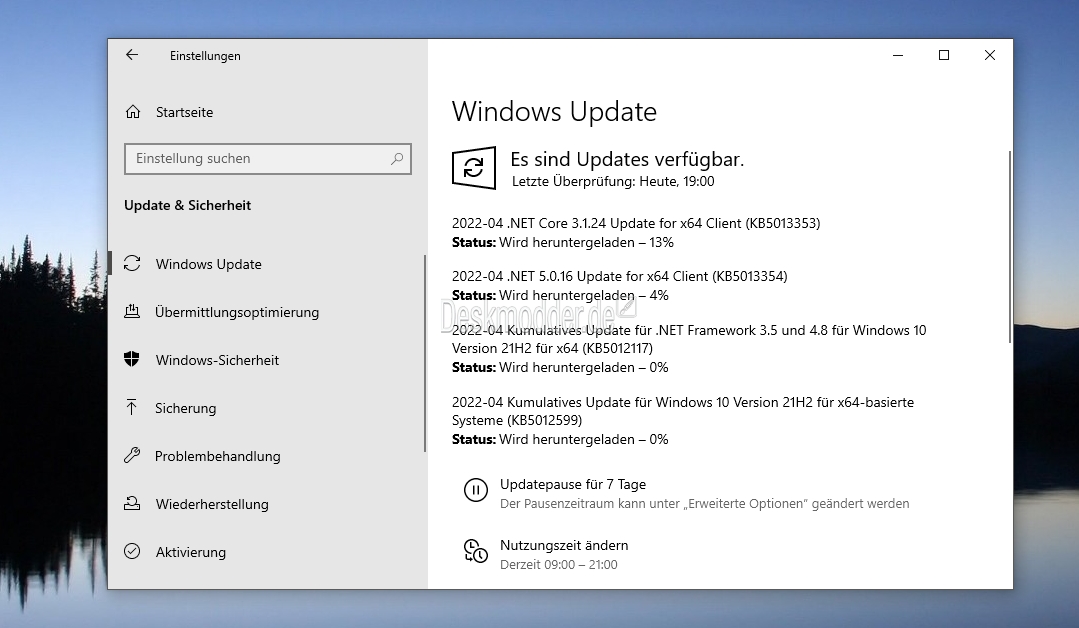
Task: Click the Aktivierung checkmark icon
Action: (x=132, y=552)
